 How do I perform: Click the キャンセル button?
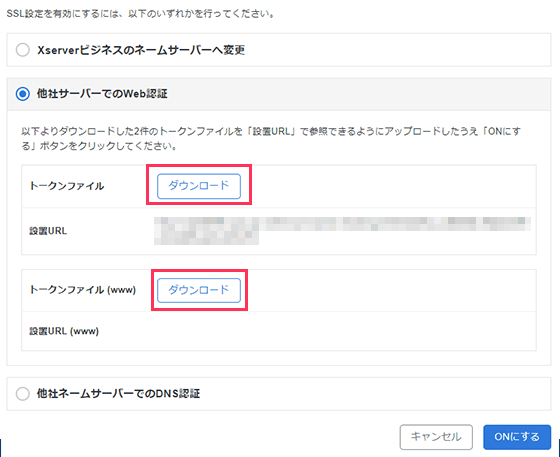[x=436, y=437]
